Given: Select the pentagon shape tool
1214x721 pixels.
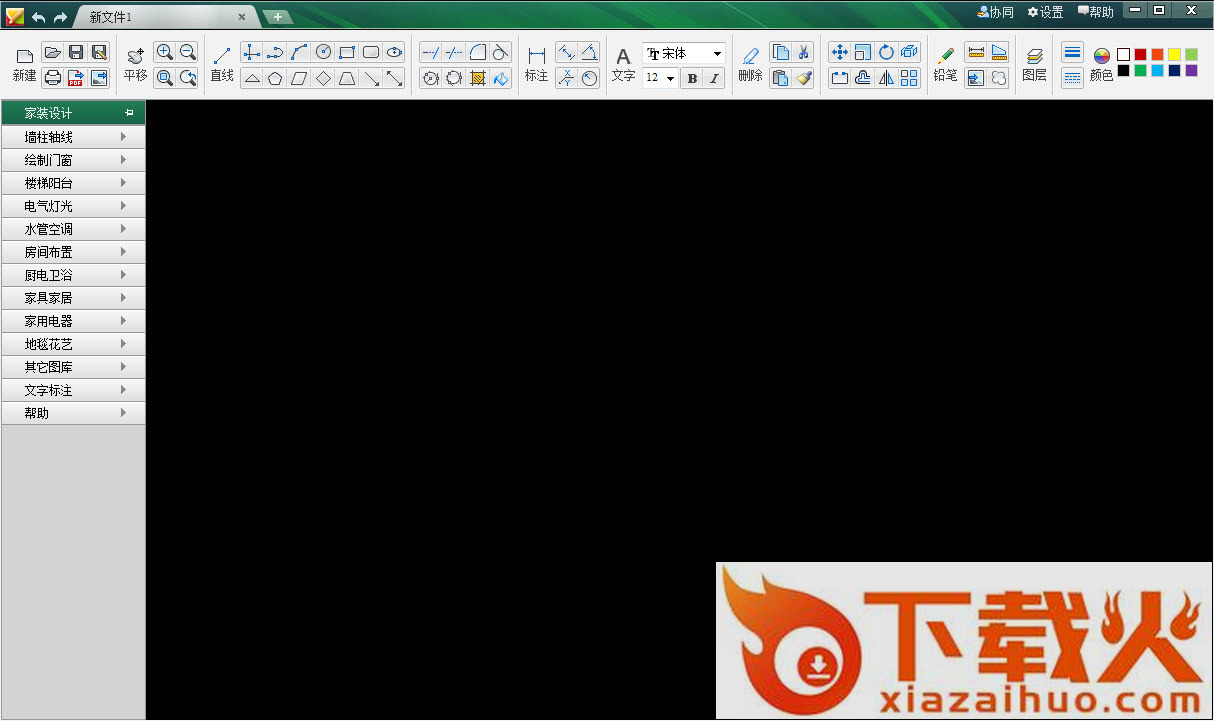Looking at the screenshot, I should (275, 77).
